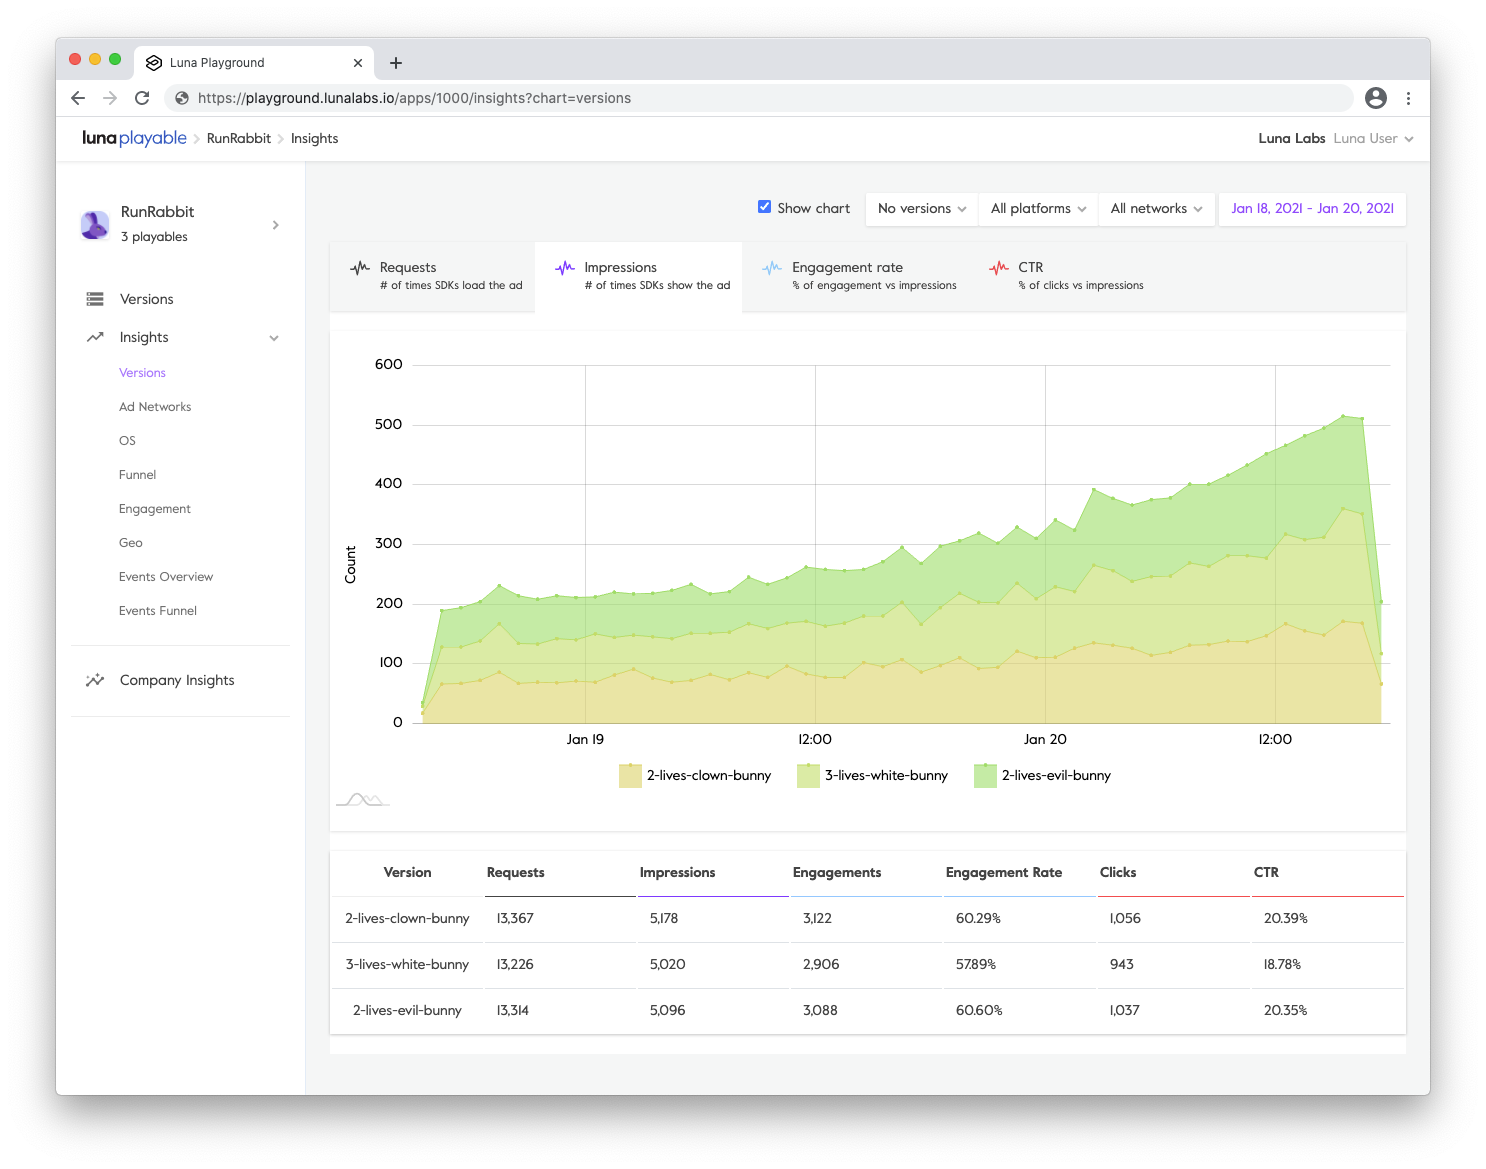Click the 3-lives-white-bunny legend color swatch
Image resolution: width=1486 pixels, height=1169 pixels.
coord(808,776)
